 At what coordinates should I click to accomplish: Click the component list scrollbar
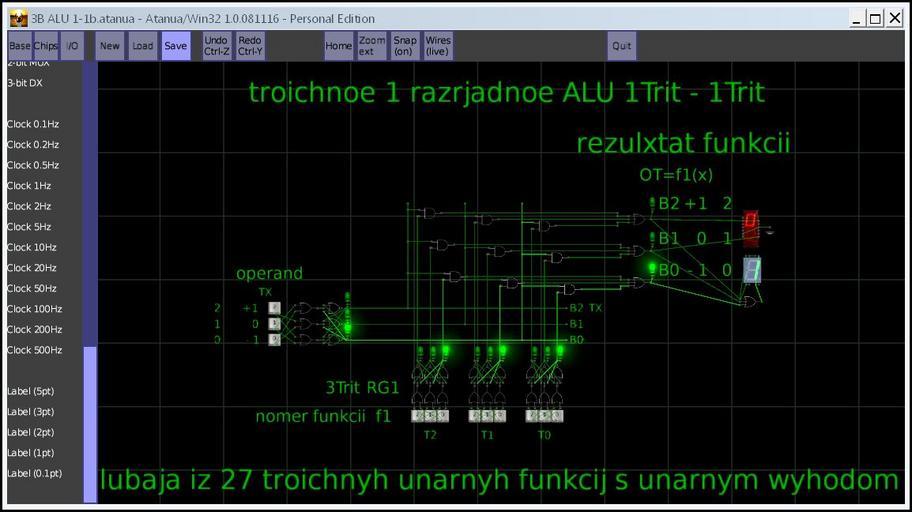pyautogui.click(x=90, y=420)
